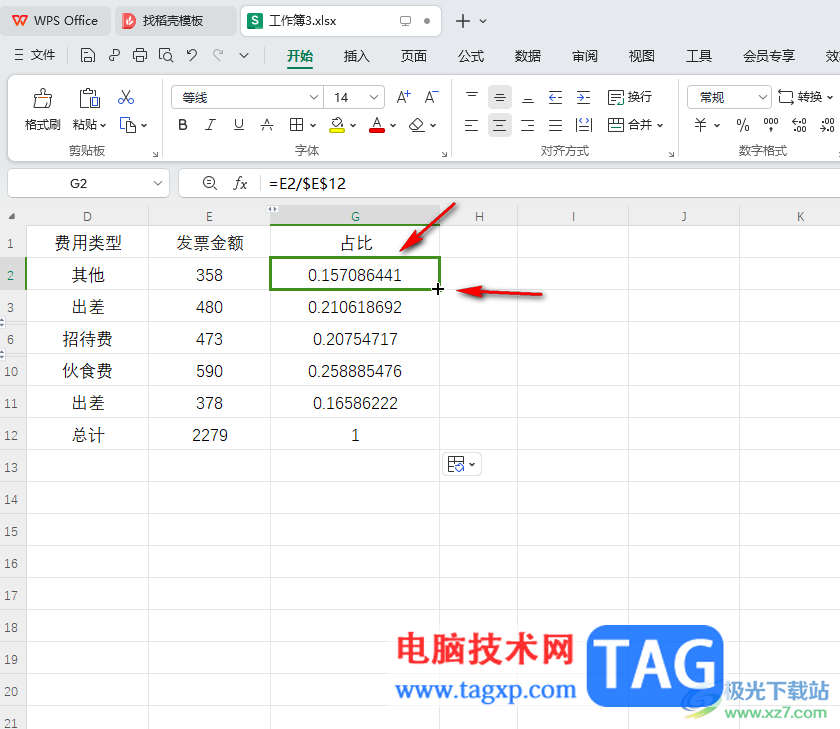Click the Borders grid icon
Screen dimensions: 840x729
[296, 125]
